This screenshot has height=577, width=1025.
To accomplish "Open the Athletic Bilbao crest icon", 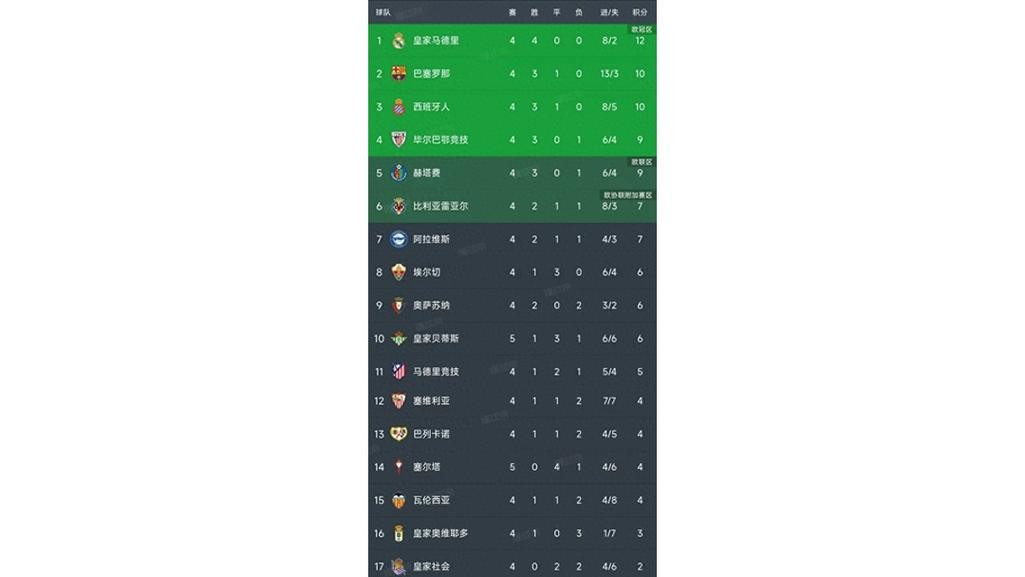I will (x=398, y=140).
